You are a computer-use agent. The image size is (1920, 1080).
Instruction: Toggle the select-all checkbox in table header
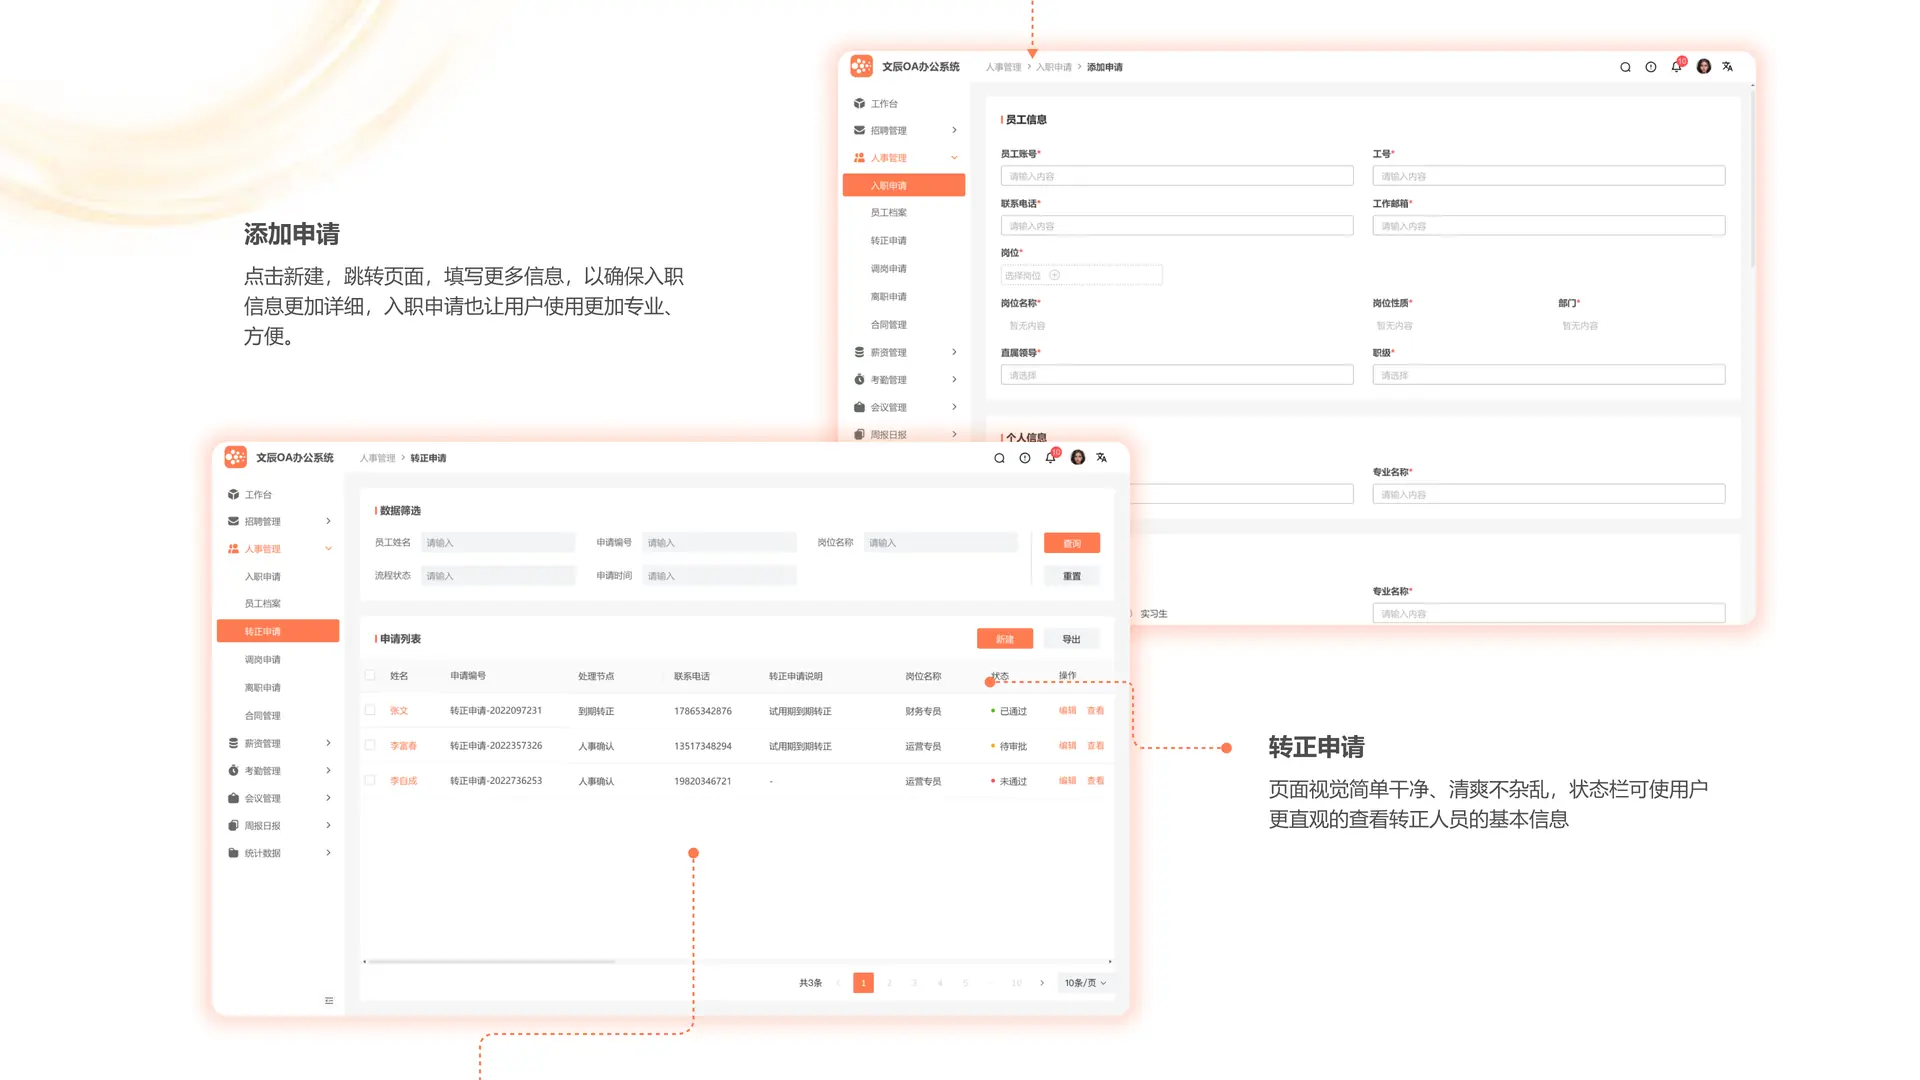(371, 676)
